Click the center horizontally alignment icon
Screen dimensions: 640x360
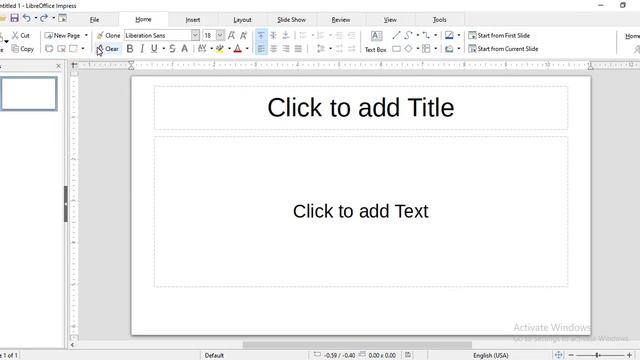tap(273, 49)
